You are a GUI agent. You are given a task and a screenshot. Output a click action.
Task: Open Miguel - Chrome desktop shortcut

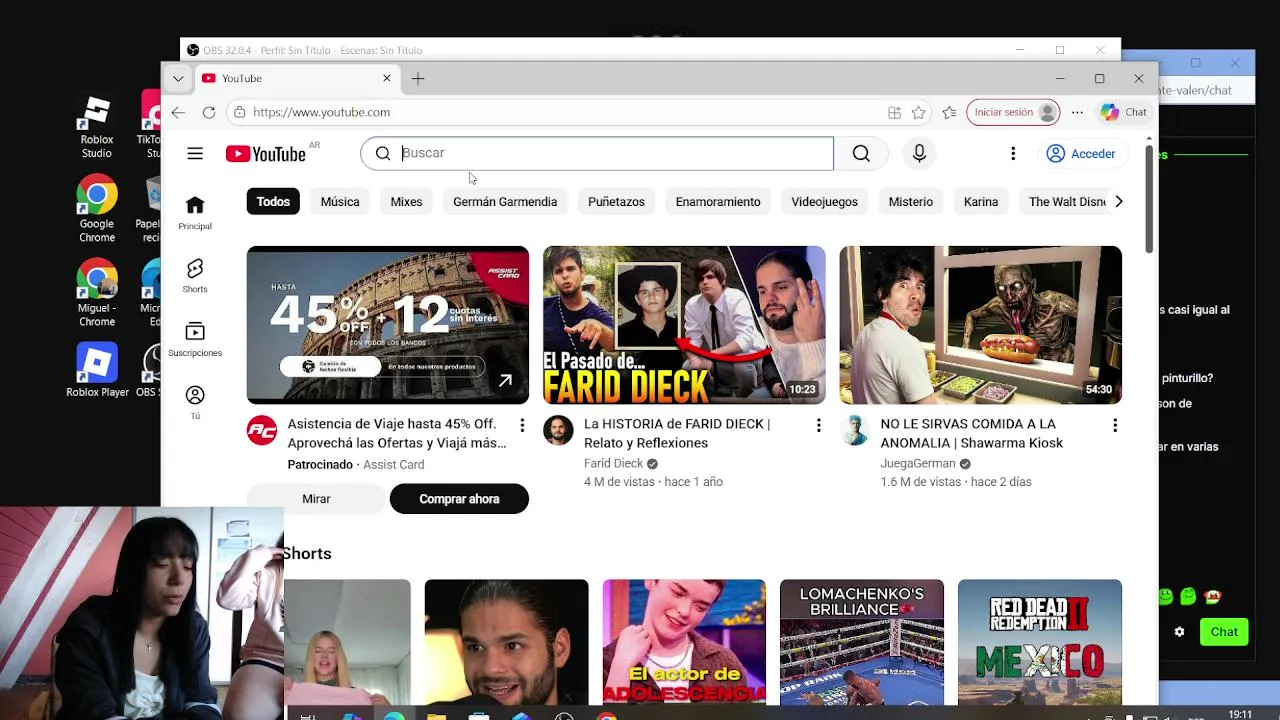[97, 294]
